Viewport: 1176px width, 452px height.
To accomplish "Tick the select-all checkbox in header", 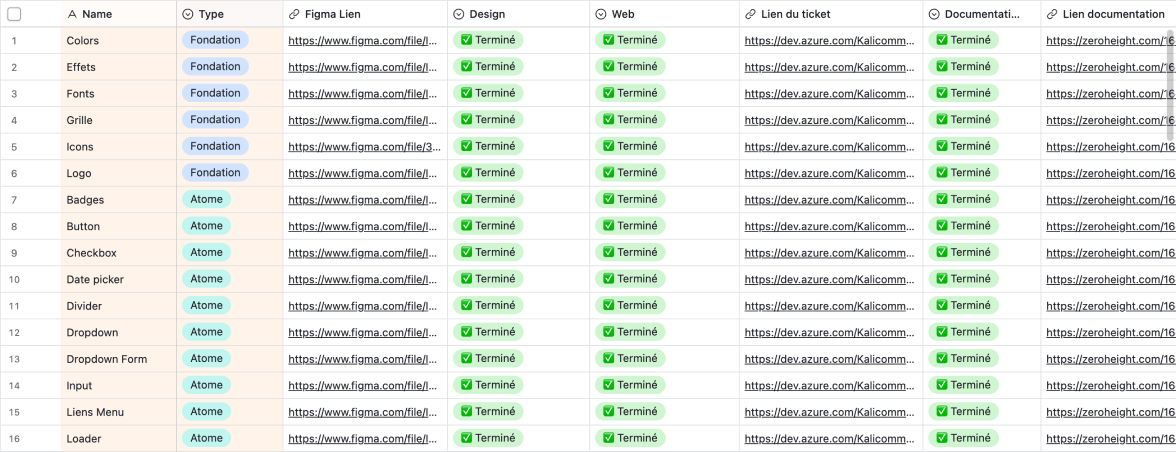I will tap(14, 13).
